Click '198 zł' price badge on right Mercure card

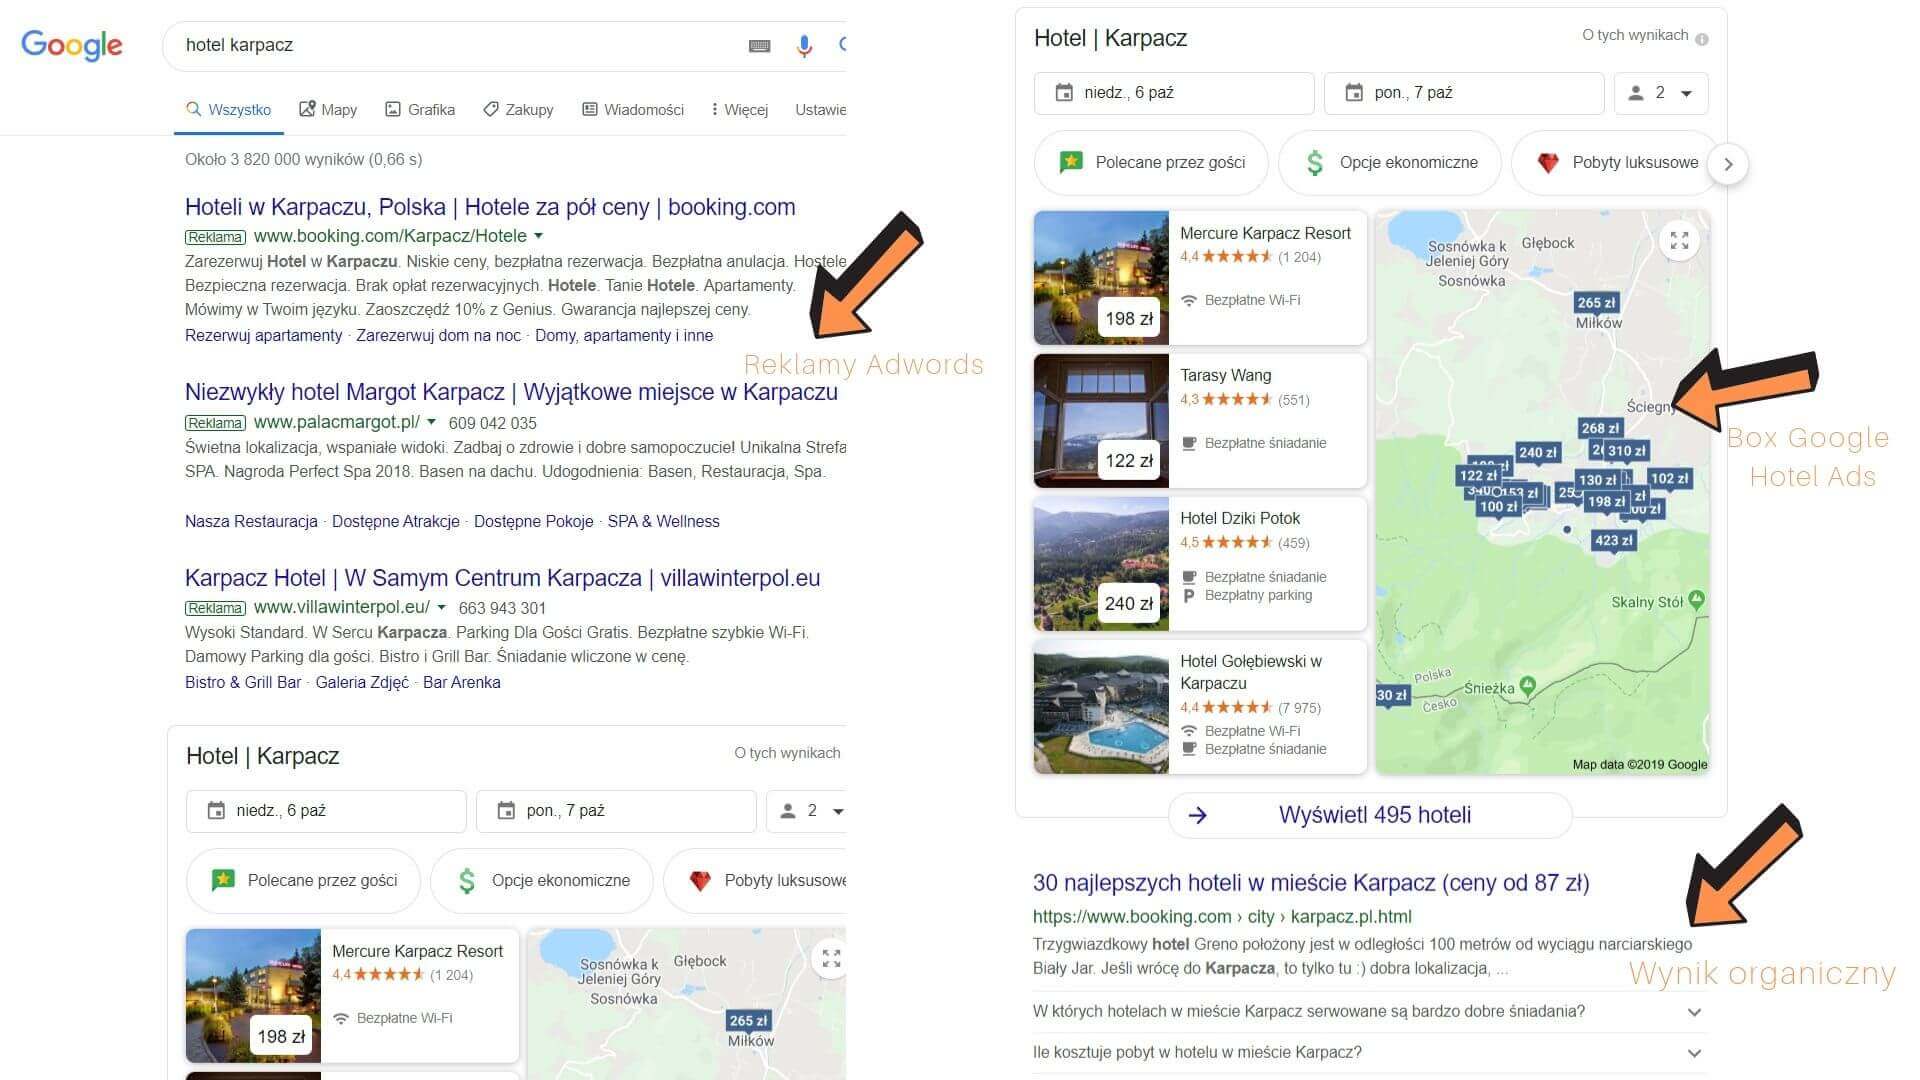pos(1129,319)
